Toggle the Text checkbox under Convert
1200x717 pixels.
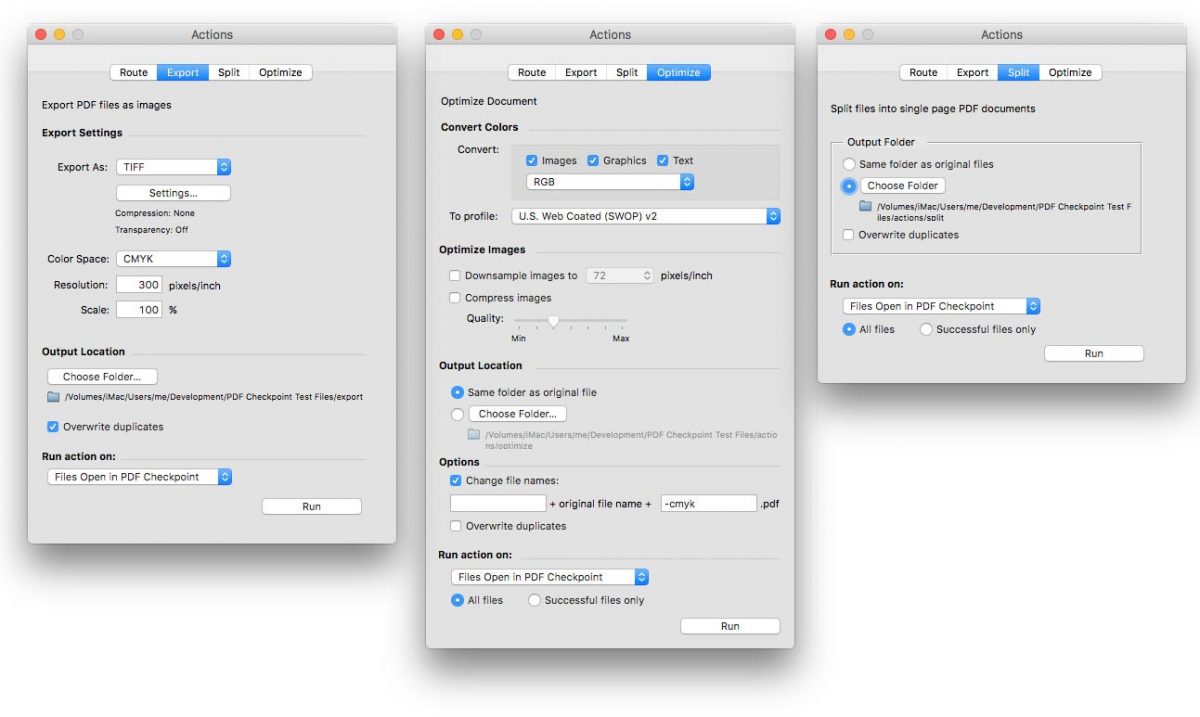(x=661, y=160)
